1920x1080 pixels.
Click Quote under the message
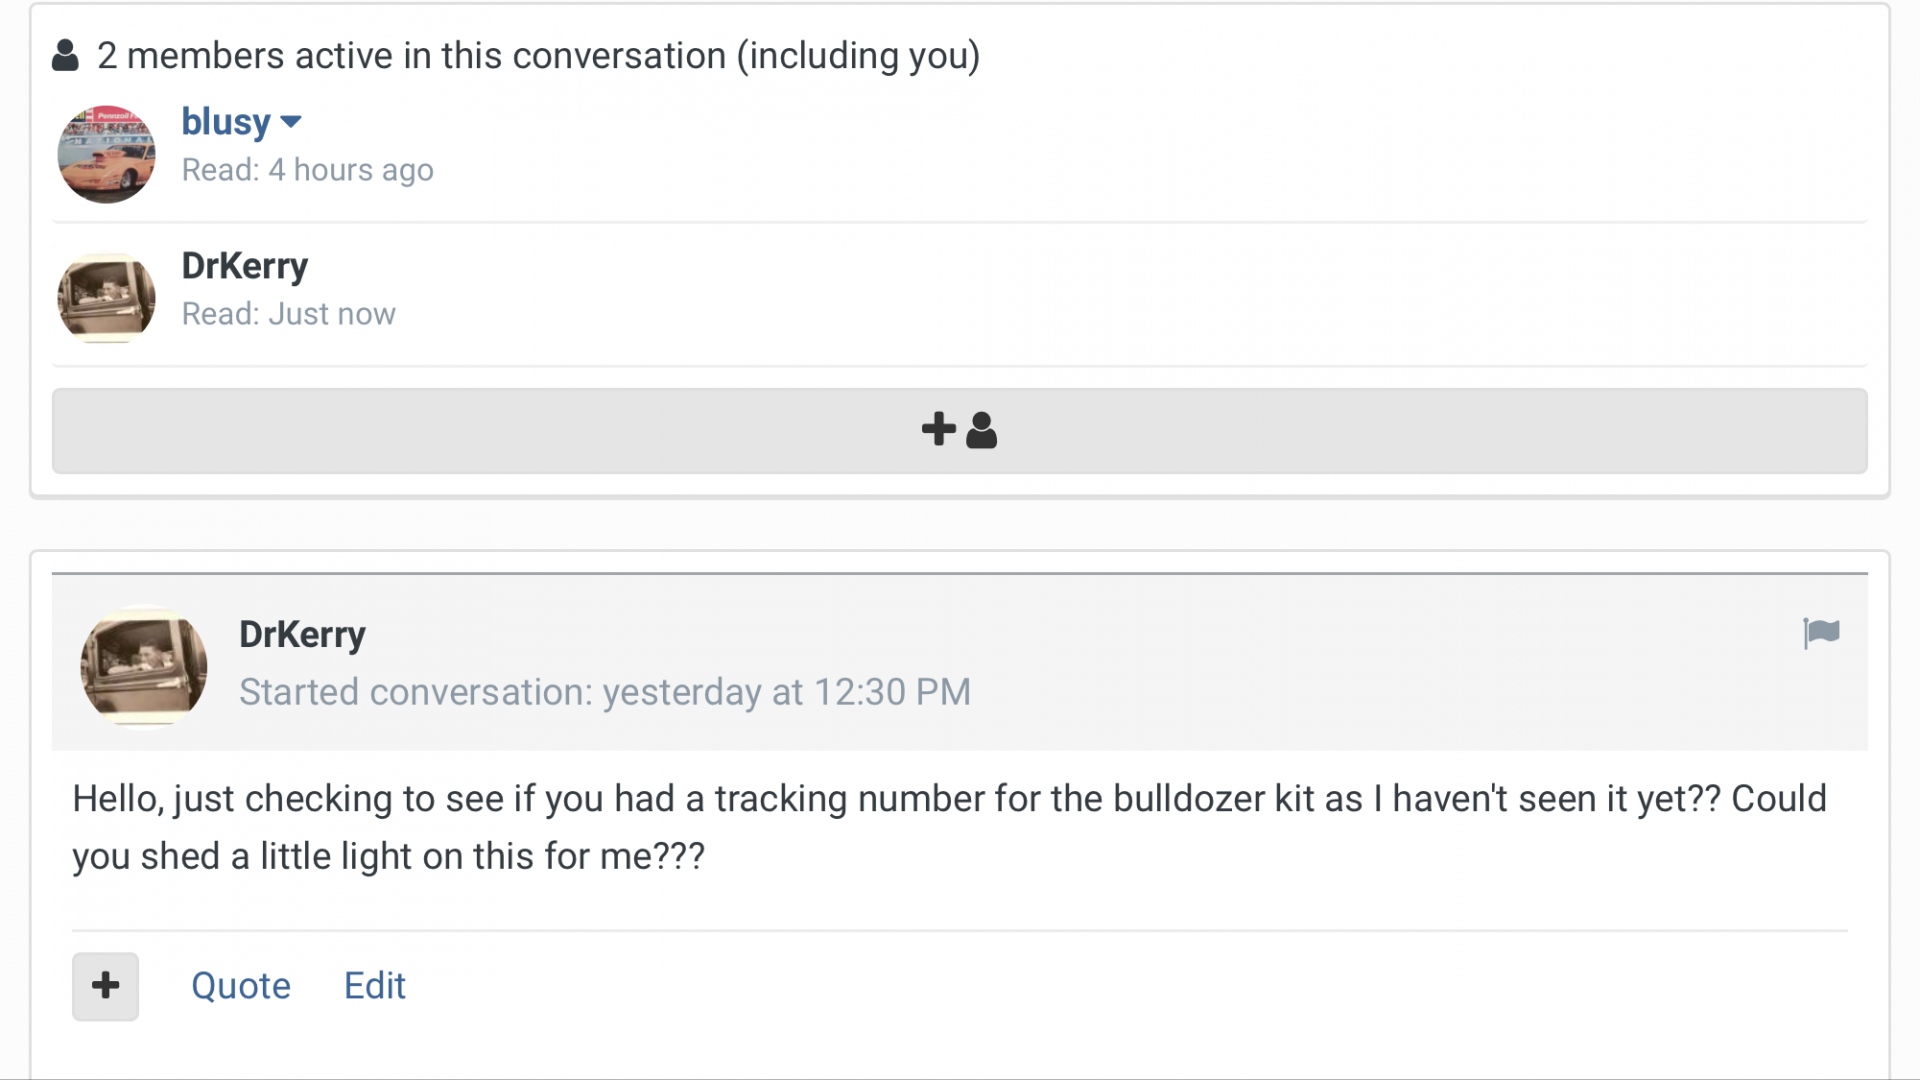240,986
